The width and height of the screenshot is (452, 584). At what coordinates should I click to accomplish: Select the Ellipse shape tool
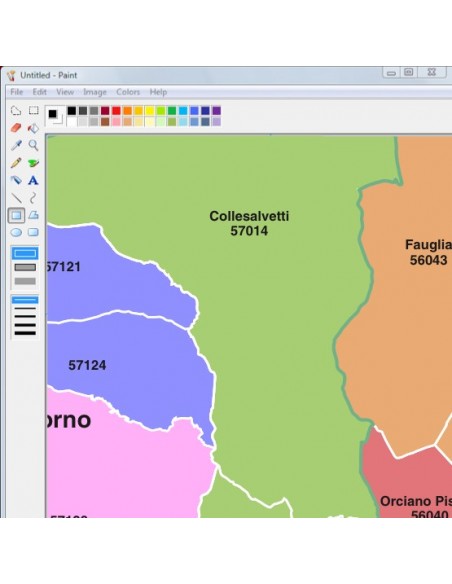[x=16, y=232]
